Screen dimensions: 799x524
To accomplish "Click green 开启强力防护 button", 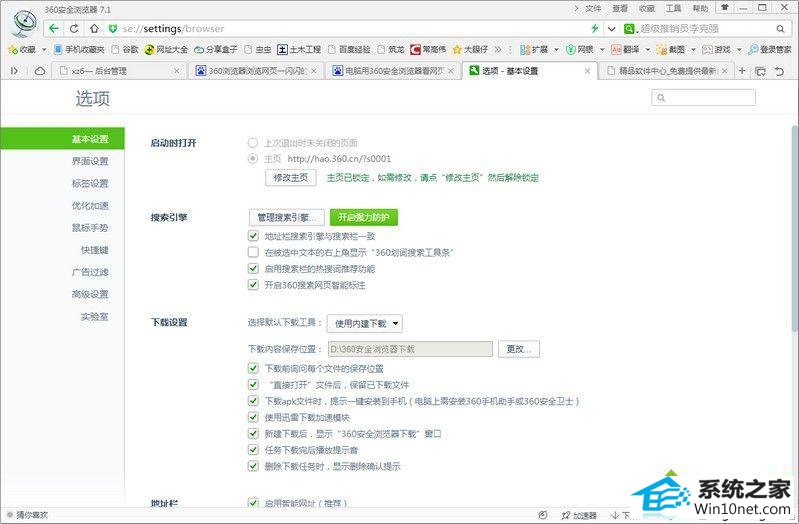I will [x=363, y=218].
